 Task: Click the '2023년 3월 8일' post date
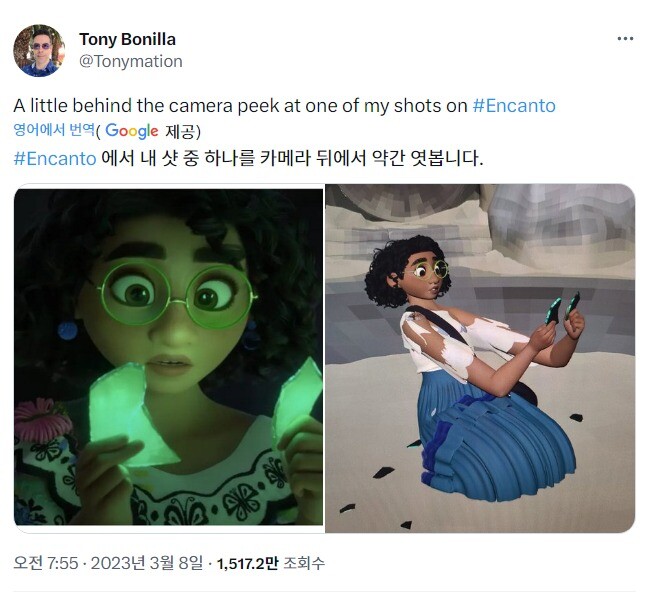pyautogui.click(x=147, y=564)
